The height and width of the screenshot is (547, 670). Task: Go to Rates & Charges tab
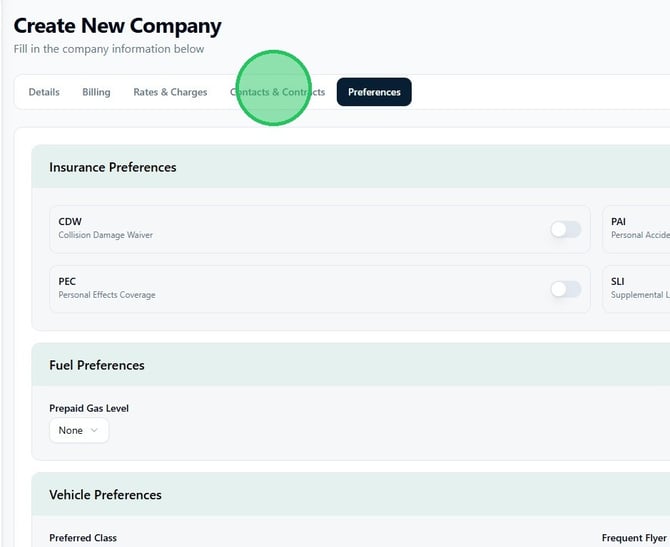pyautogui.click(x=170, y=92)
